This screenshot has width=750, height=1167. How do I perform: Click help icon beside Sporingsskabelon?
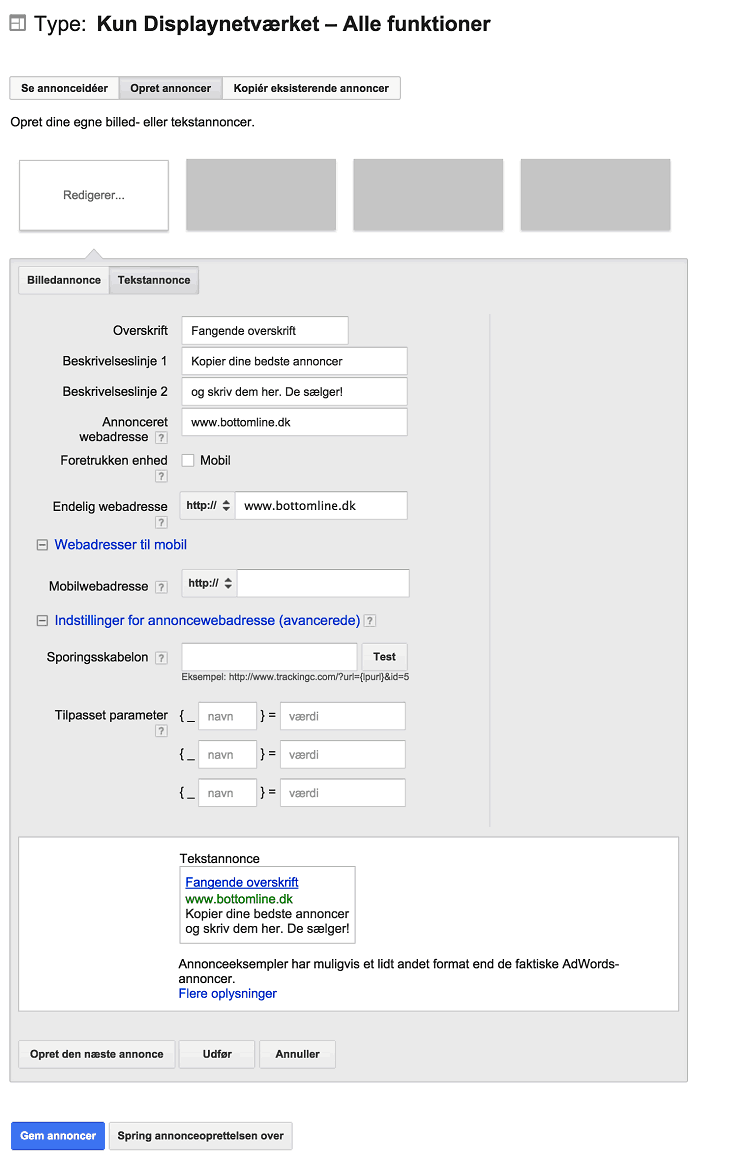pyautogui.click(x=161, y=658)
